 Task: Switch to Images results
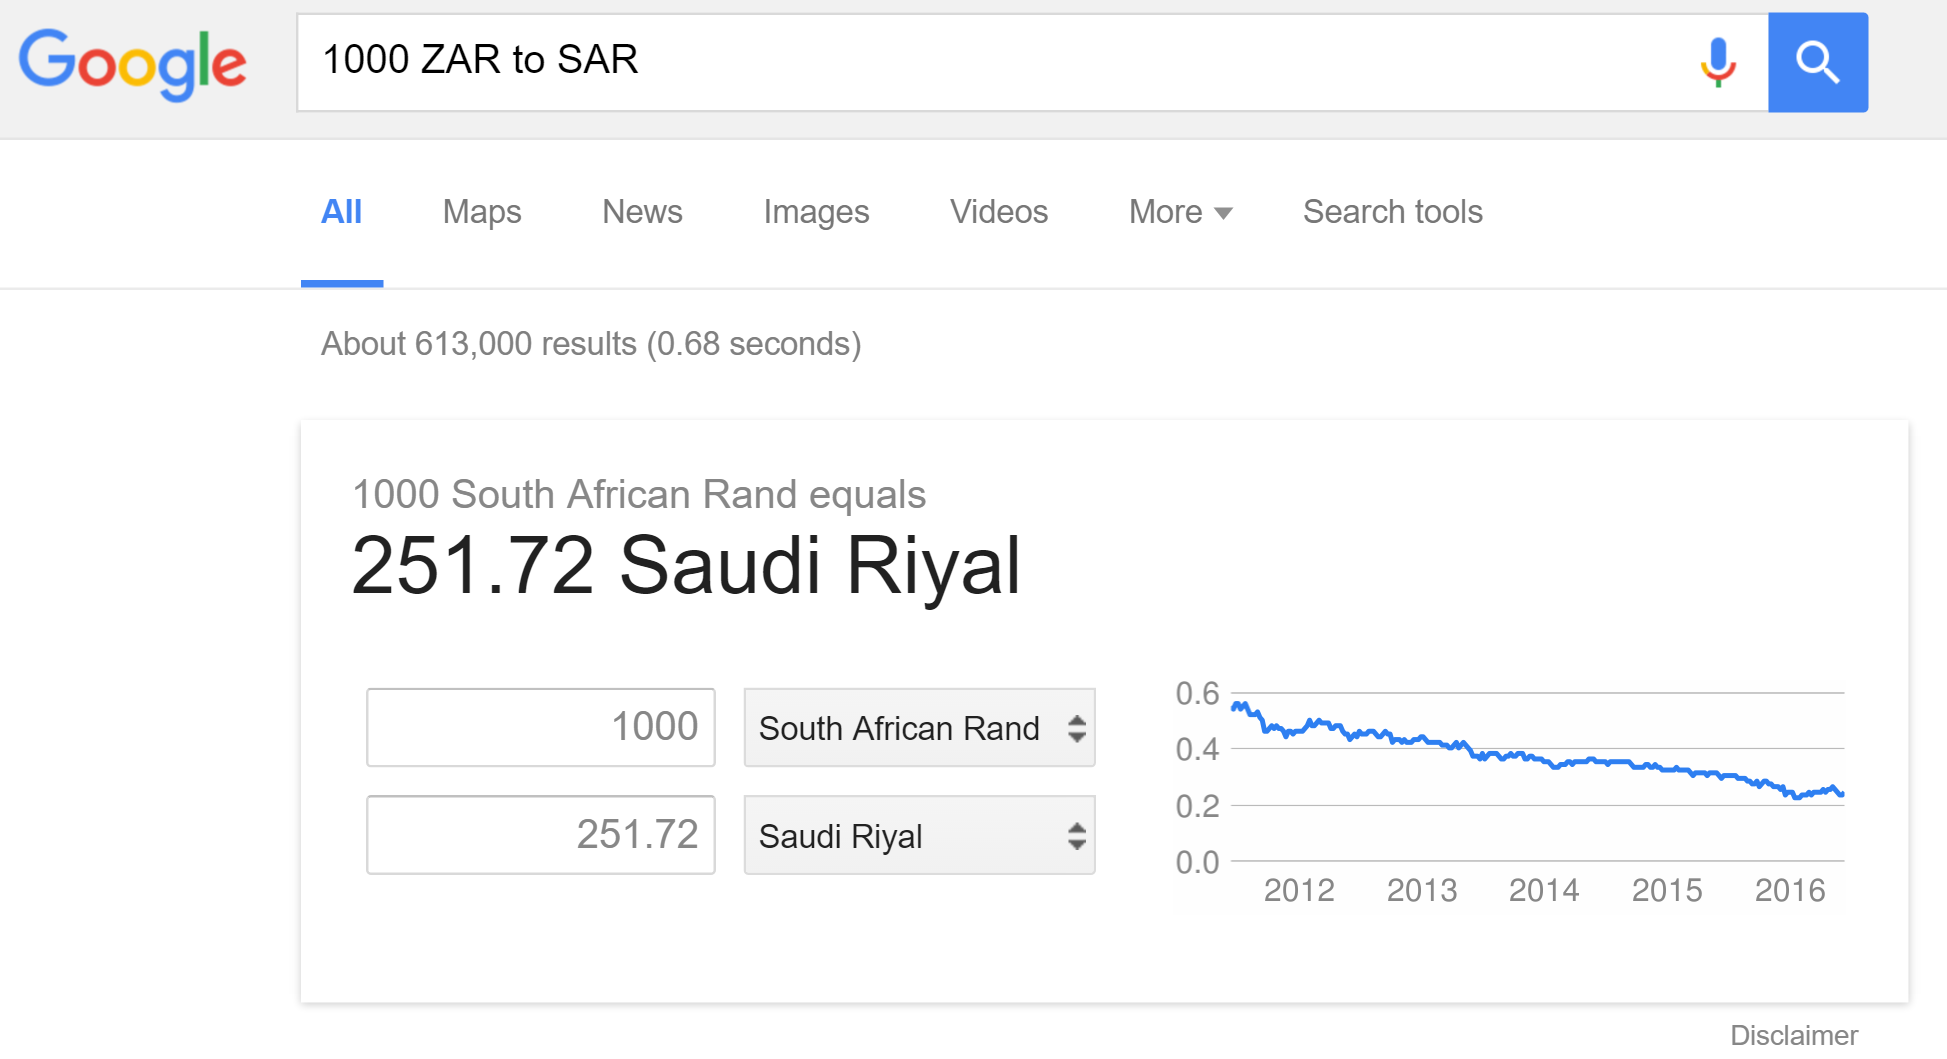point(816,212)
